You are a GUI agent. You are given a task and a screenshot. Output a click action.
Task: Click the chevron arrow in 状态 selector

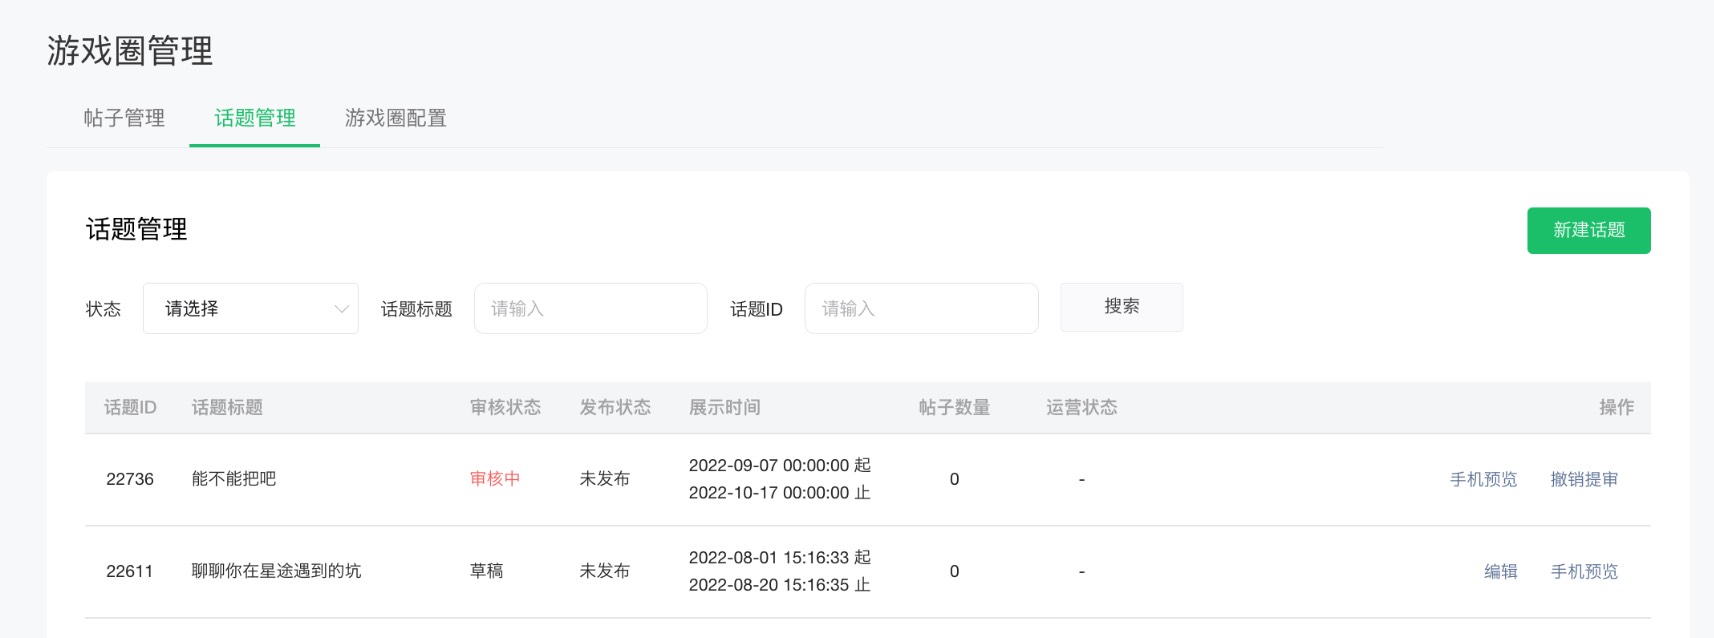341,309
